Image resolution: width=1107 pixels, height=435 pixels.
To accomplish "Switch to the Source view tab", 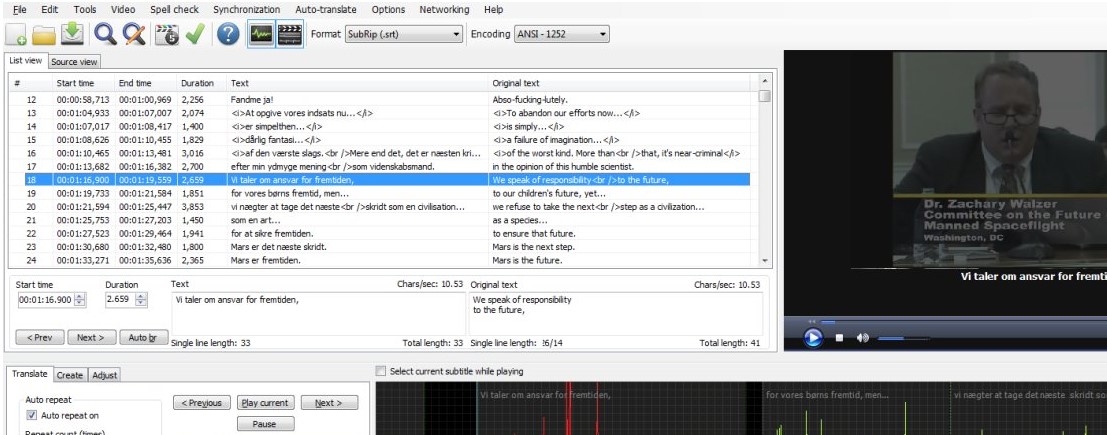I will point(75,62).
